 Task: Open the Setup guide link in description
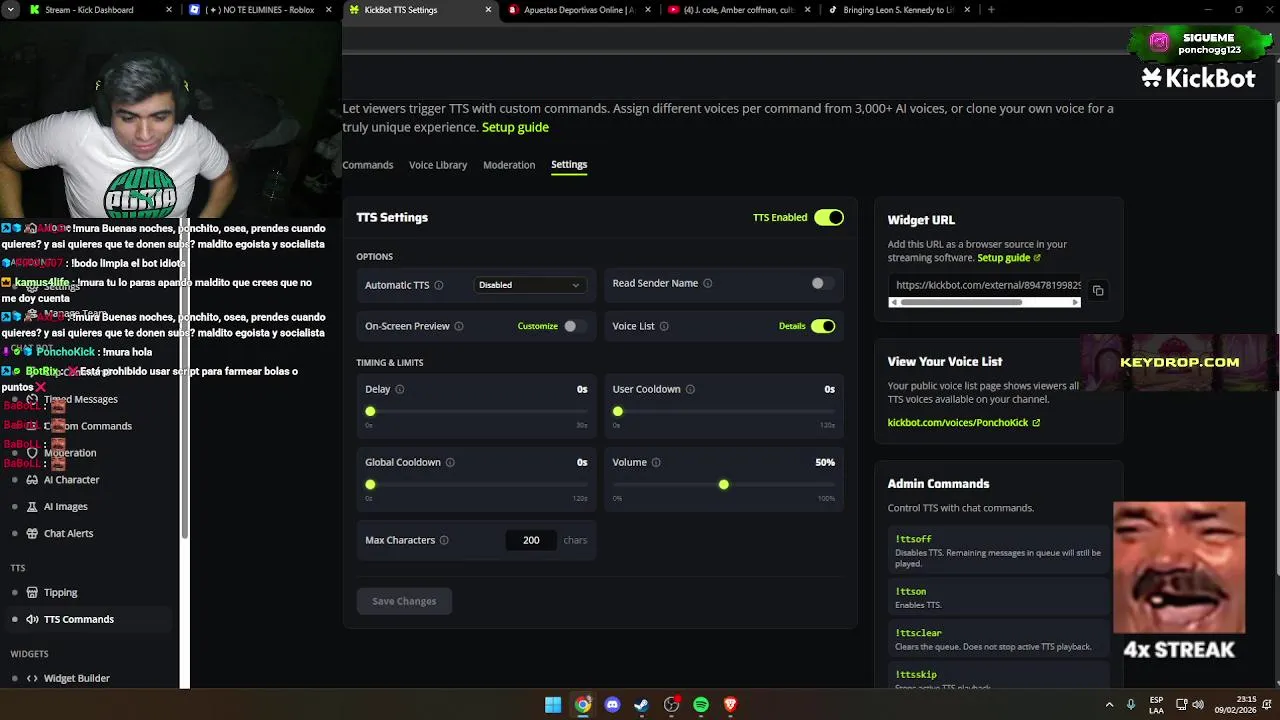515,128
